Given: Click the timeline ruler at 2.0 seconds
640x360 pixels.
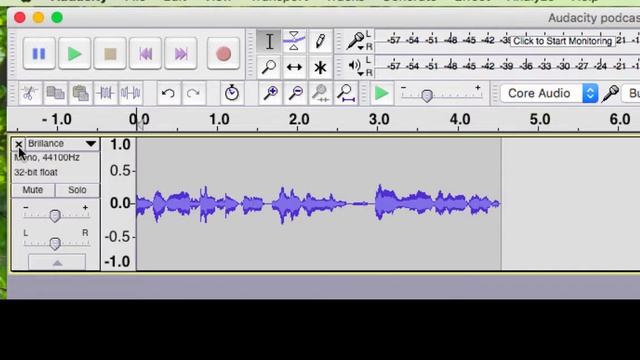Looking at the screenshot, I should (x=299, y=120).
